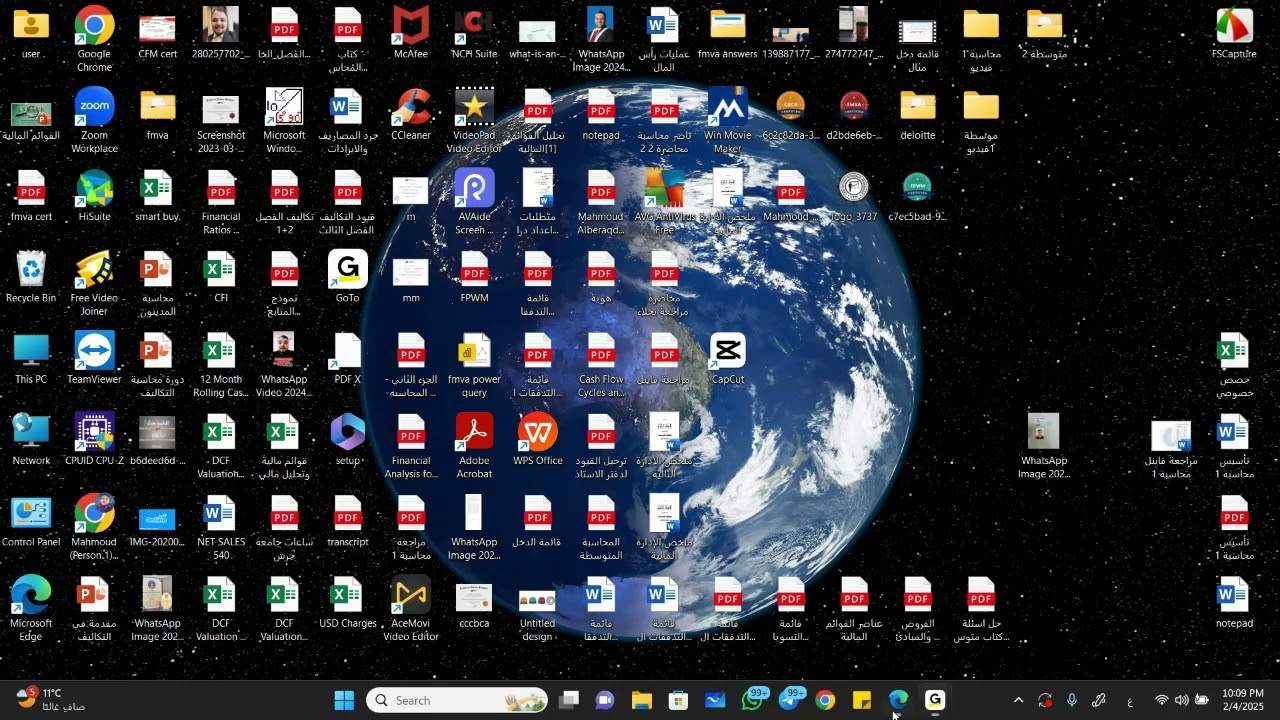This screenshot has height=720, width=1280.
Task: Select the FPWM PDF file
Action: pos(474,276)
